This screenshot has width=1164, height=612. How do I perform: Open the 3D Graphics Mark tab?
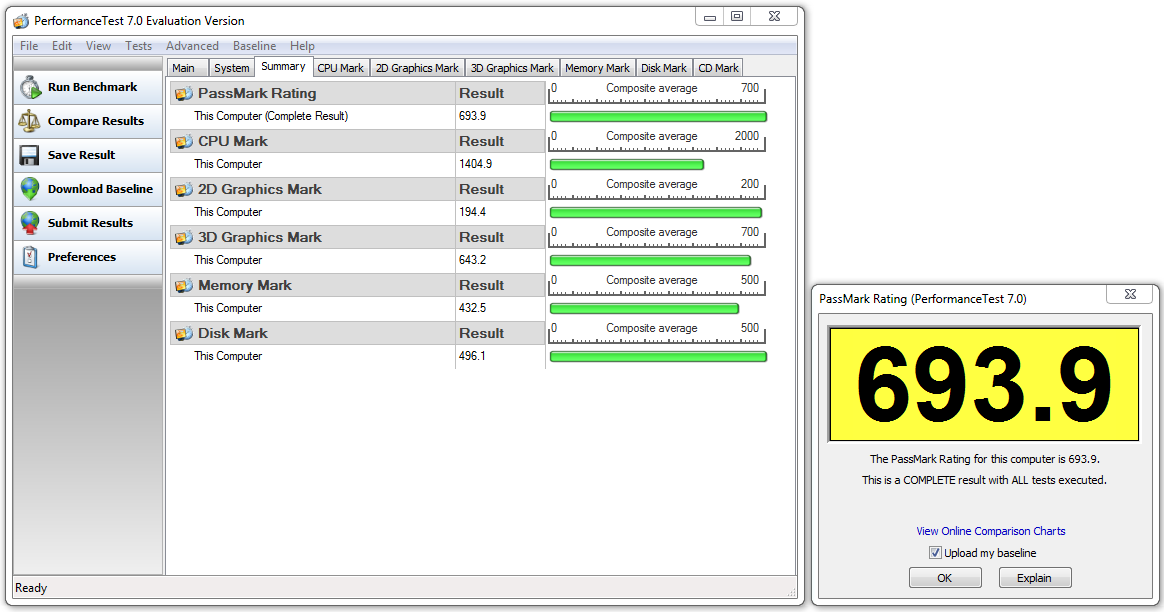pos(512,68)
